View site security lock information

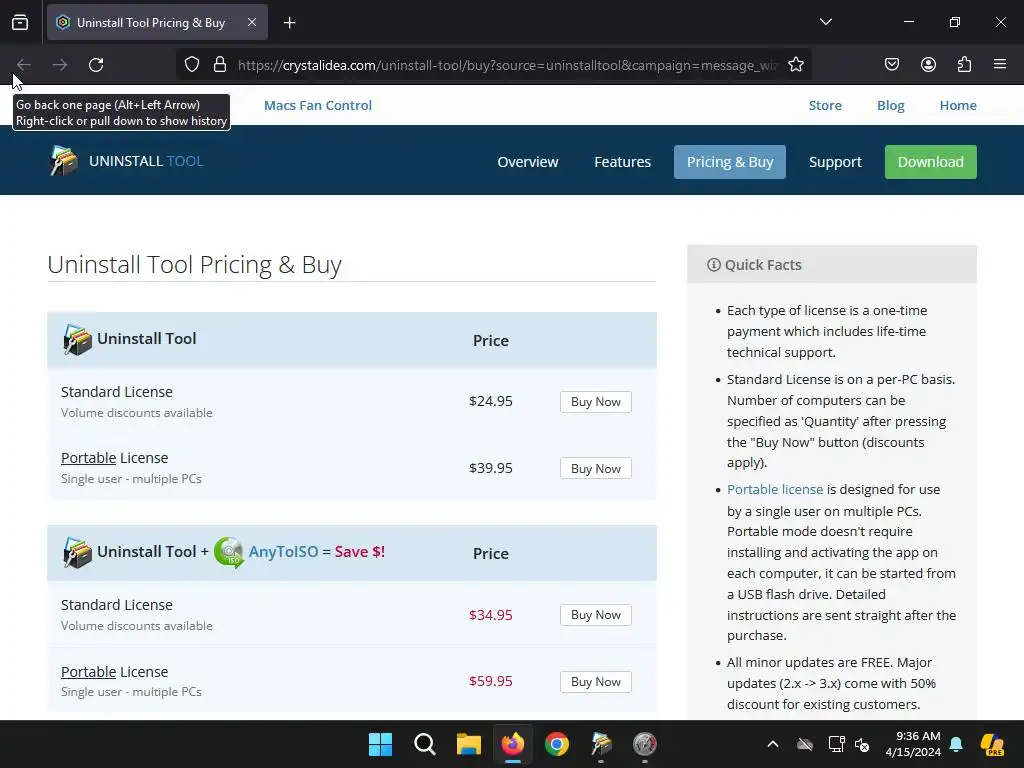(x=220, y=65)
